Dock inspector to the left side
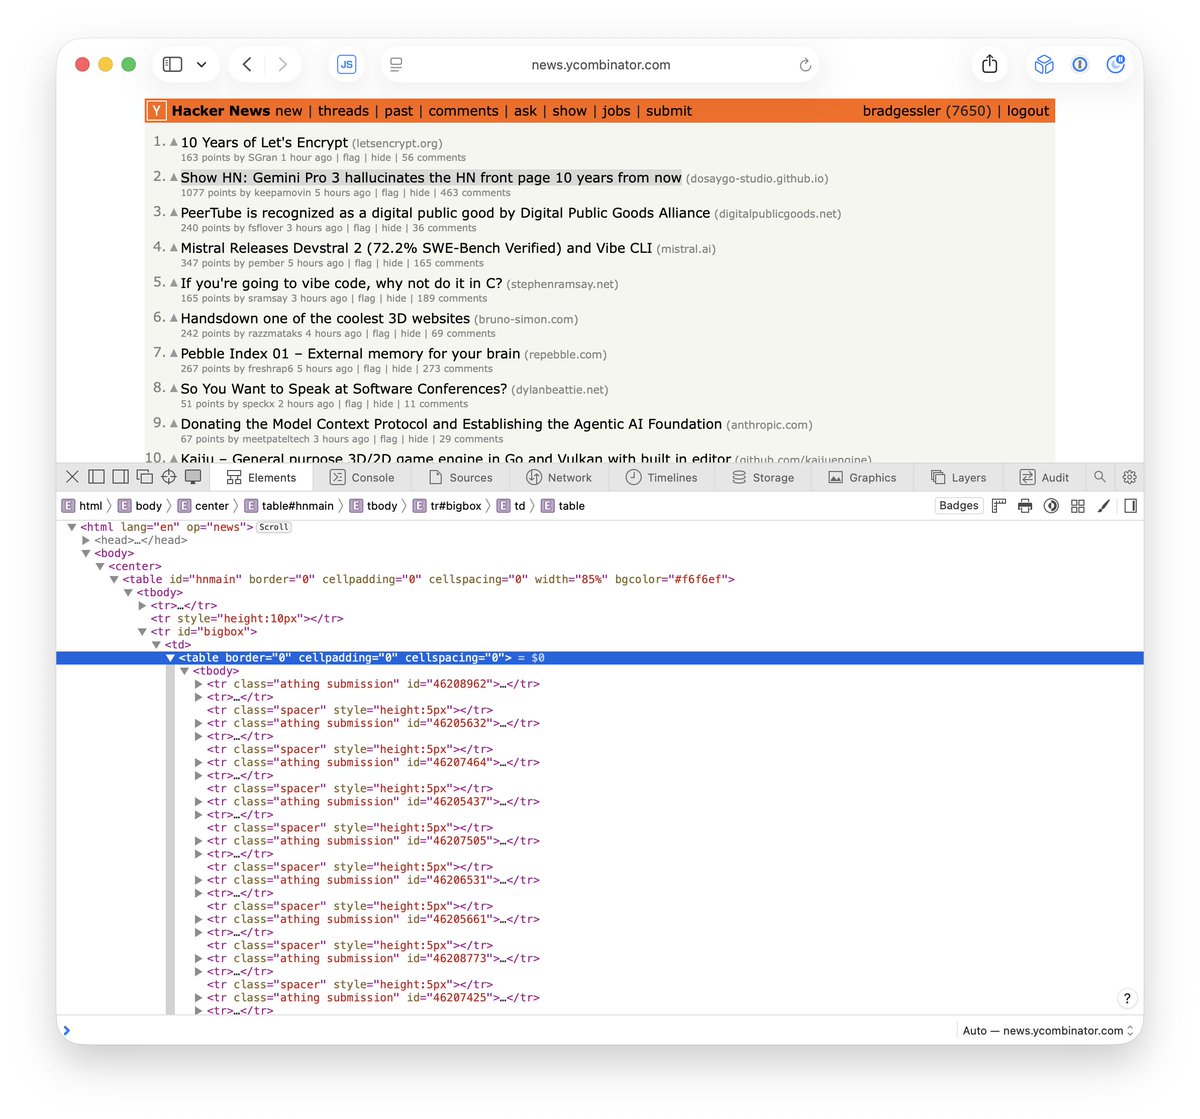 pyautogui.click(x=96, y=477)
